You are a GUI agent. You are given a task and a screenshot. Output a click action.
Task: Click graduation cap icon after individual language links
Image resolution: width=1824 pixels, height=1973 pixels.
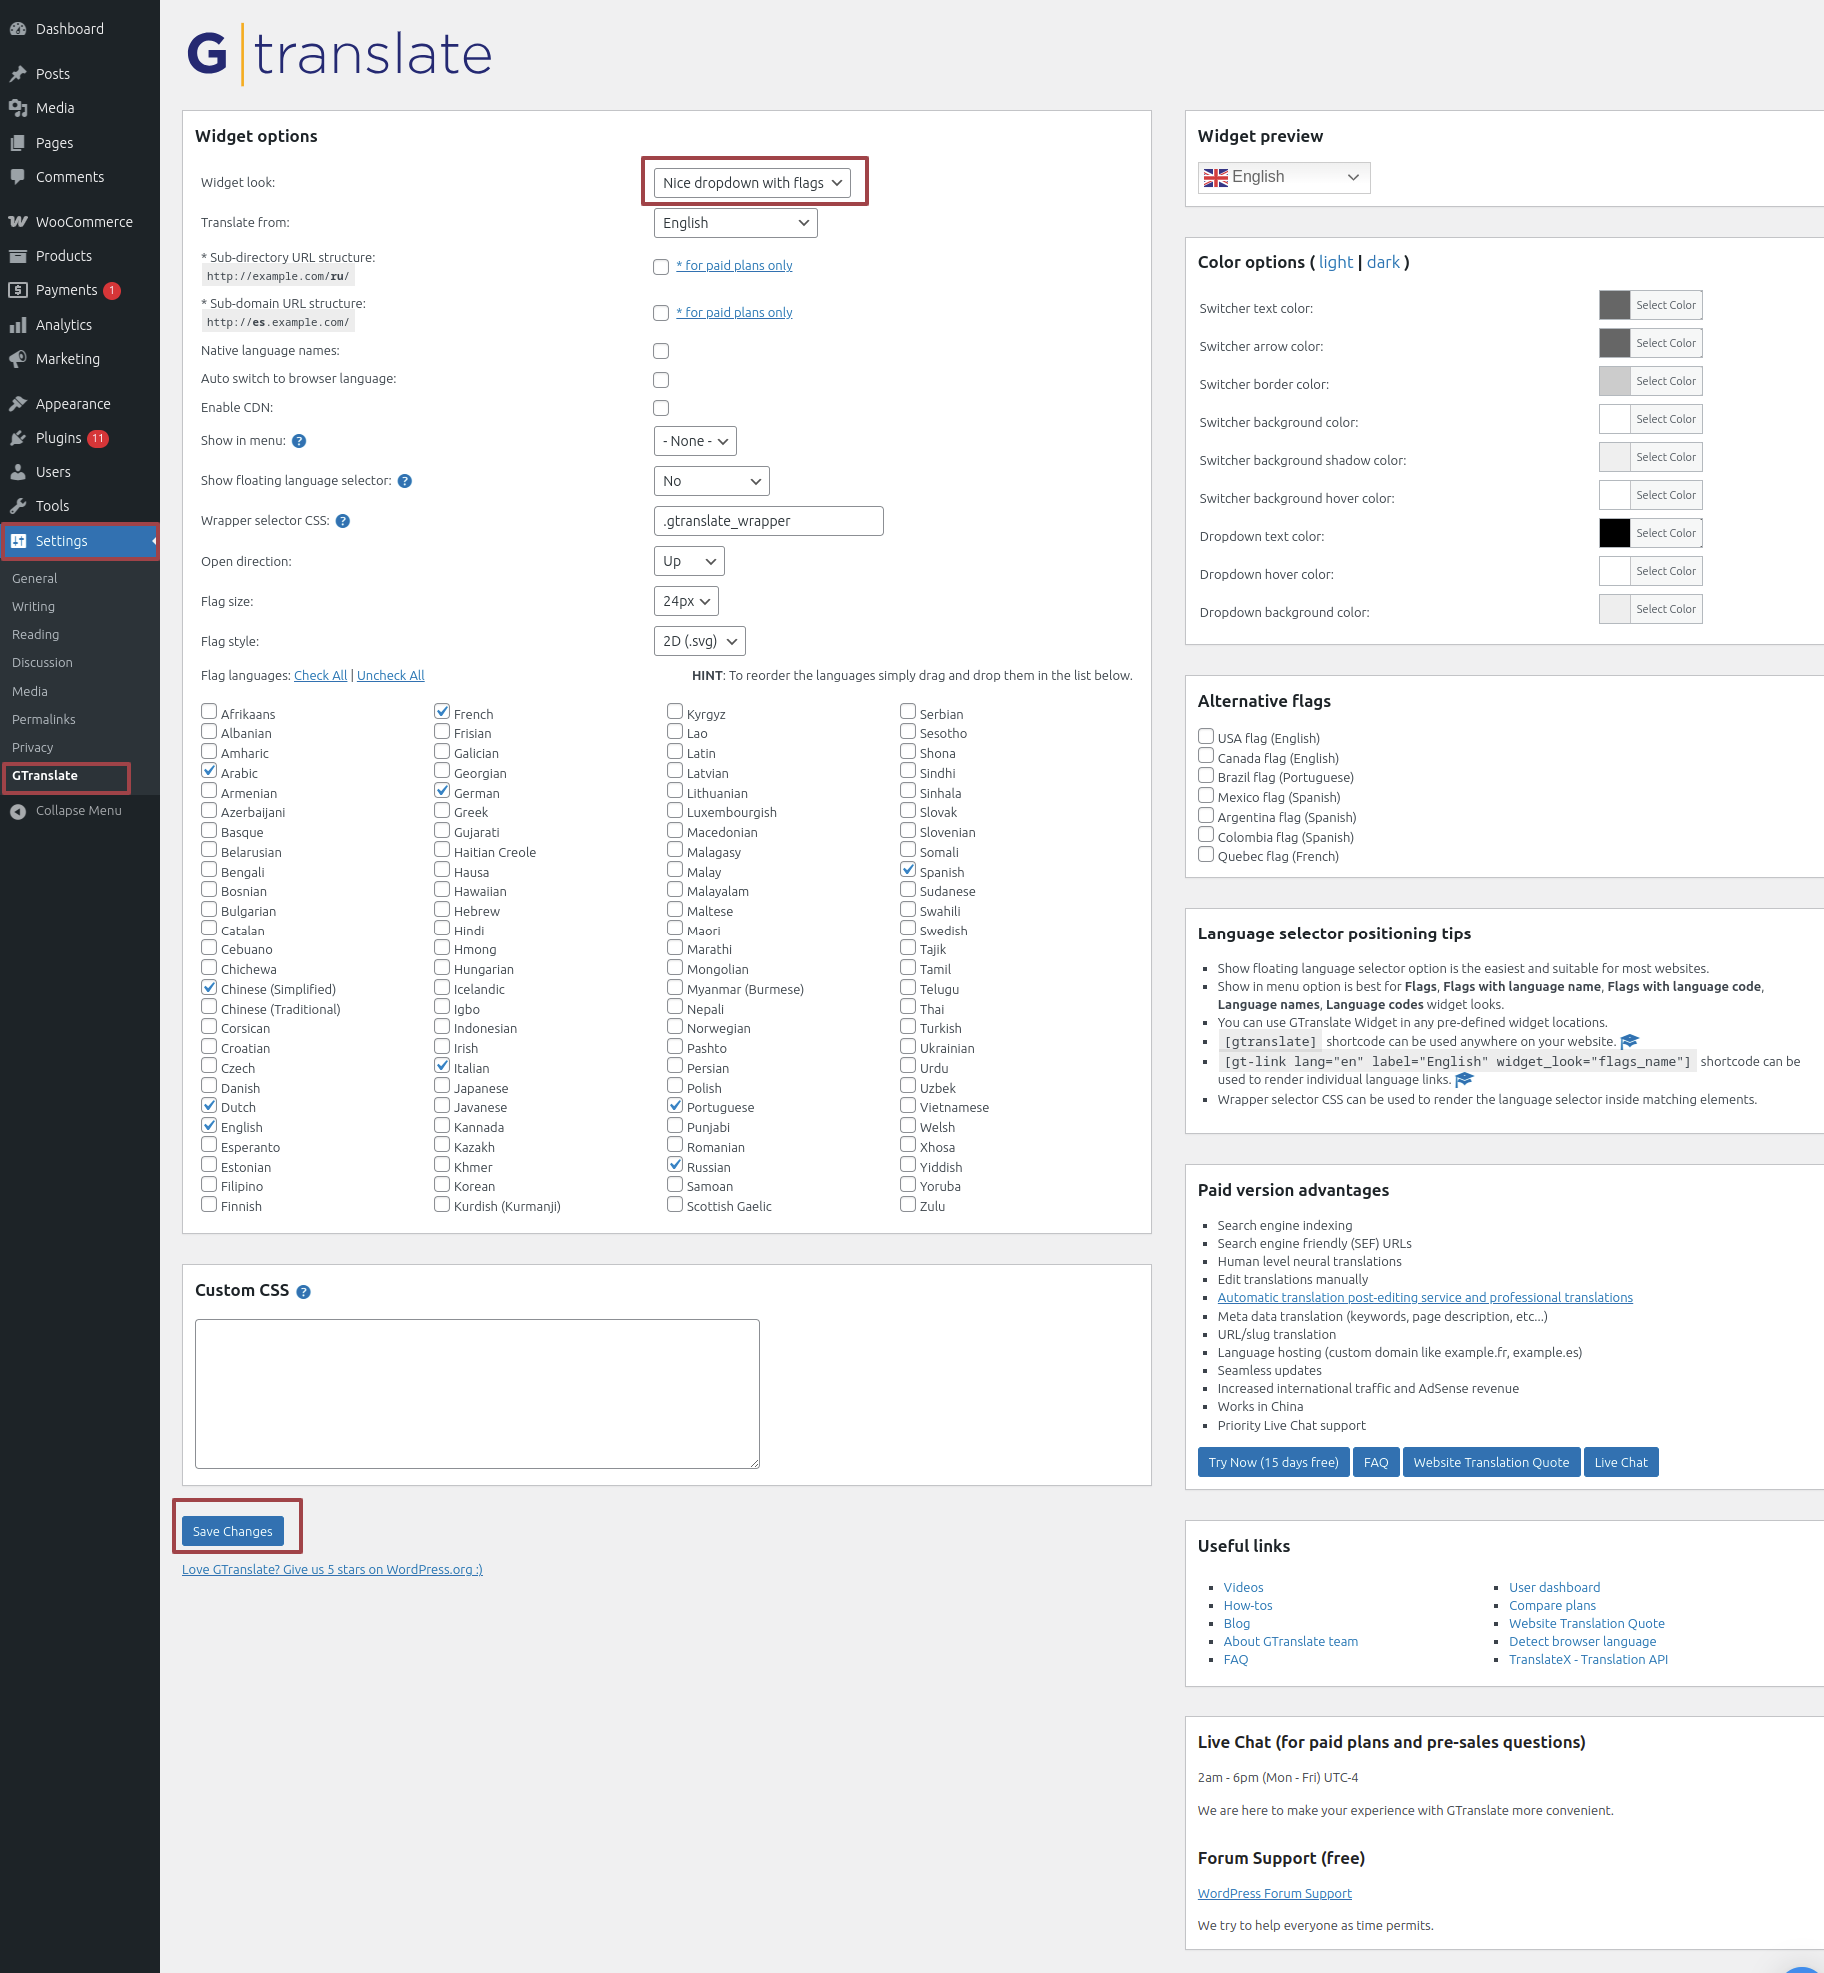1465,1079
